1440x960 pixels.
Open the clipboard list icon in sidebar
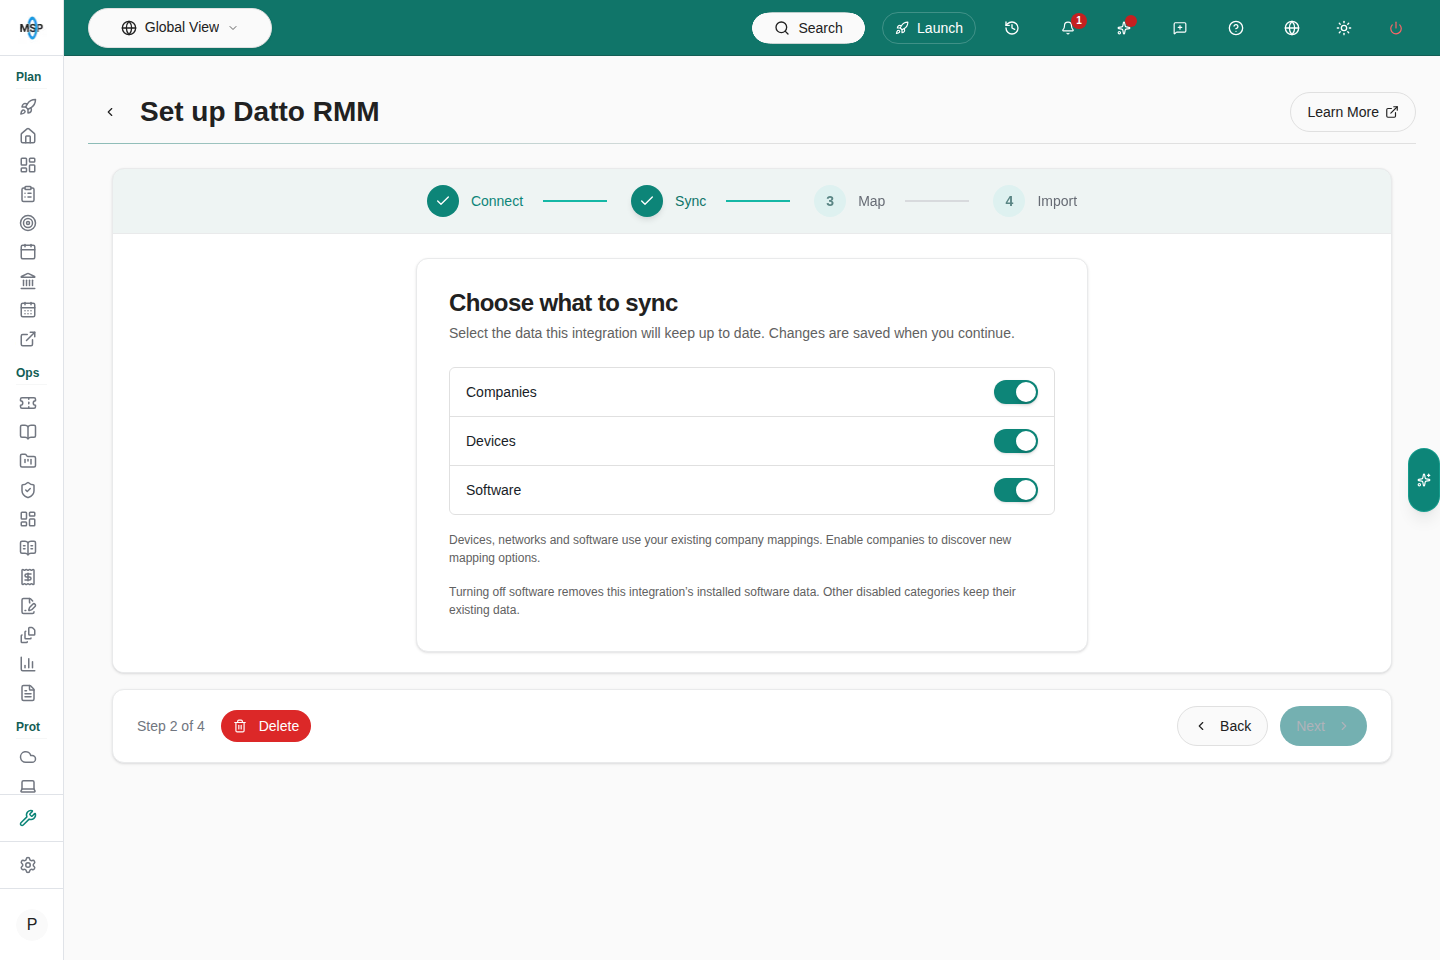point(28,194)
